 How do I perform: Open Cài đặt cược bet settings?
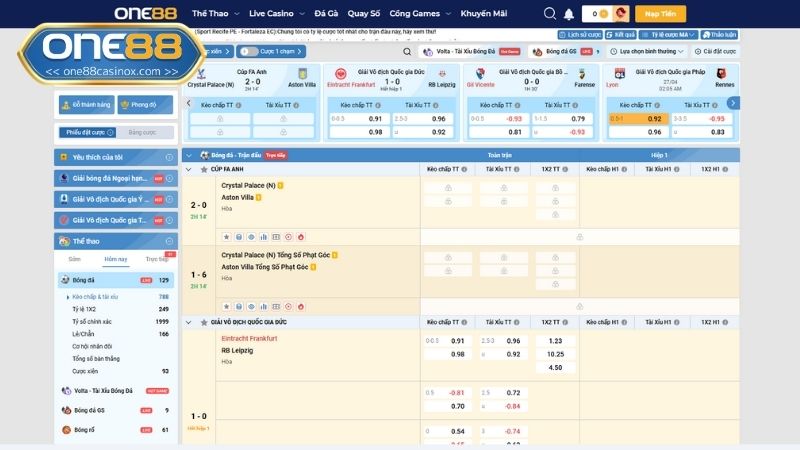[715, 52]
